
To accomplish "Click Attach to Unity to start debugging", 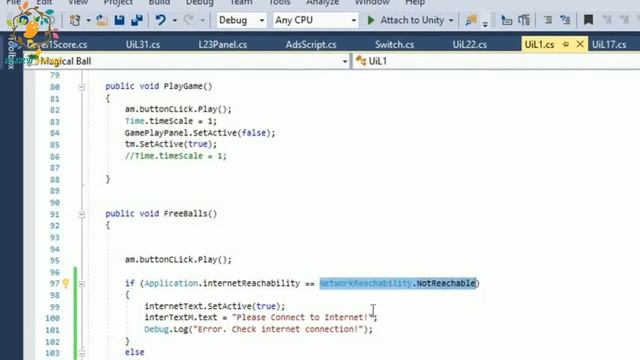I will click(406, 20).
